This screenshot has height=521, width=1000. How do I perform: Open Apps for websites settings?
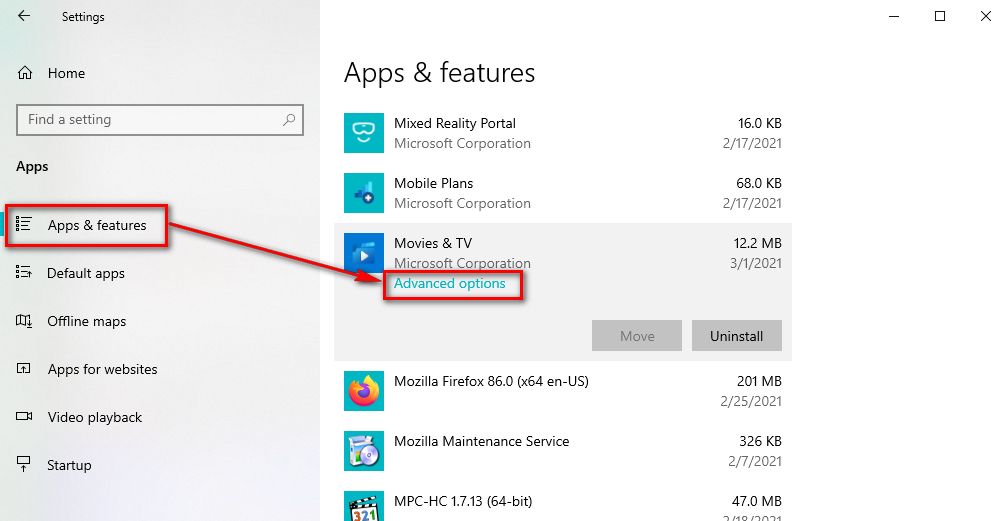tap(103, 369)
